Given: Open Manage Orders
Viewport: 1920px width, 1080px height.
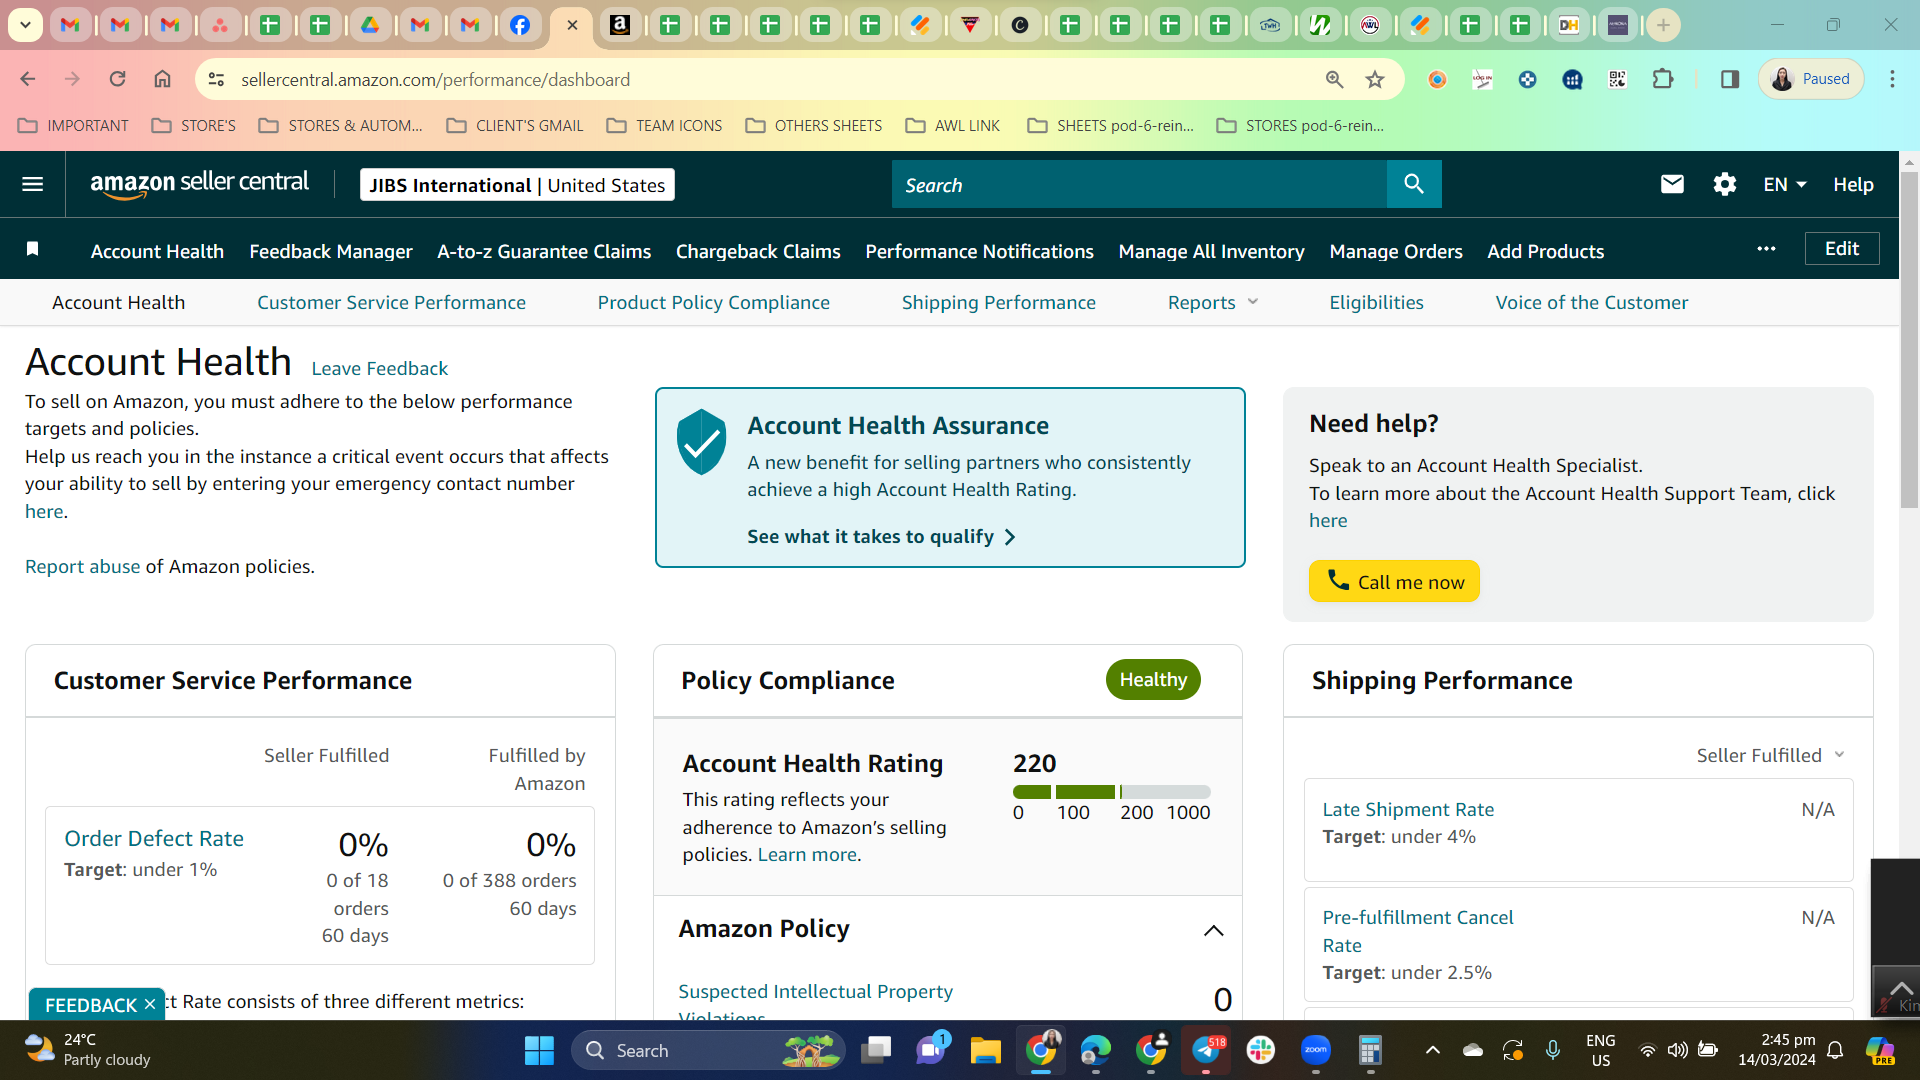Looking at the screenshot, I should tap(1395, 251).
